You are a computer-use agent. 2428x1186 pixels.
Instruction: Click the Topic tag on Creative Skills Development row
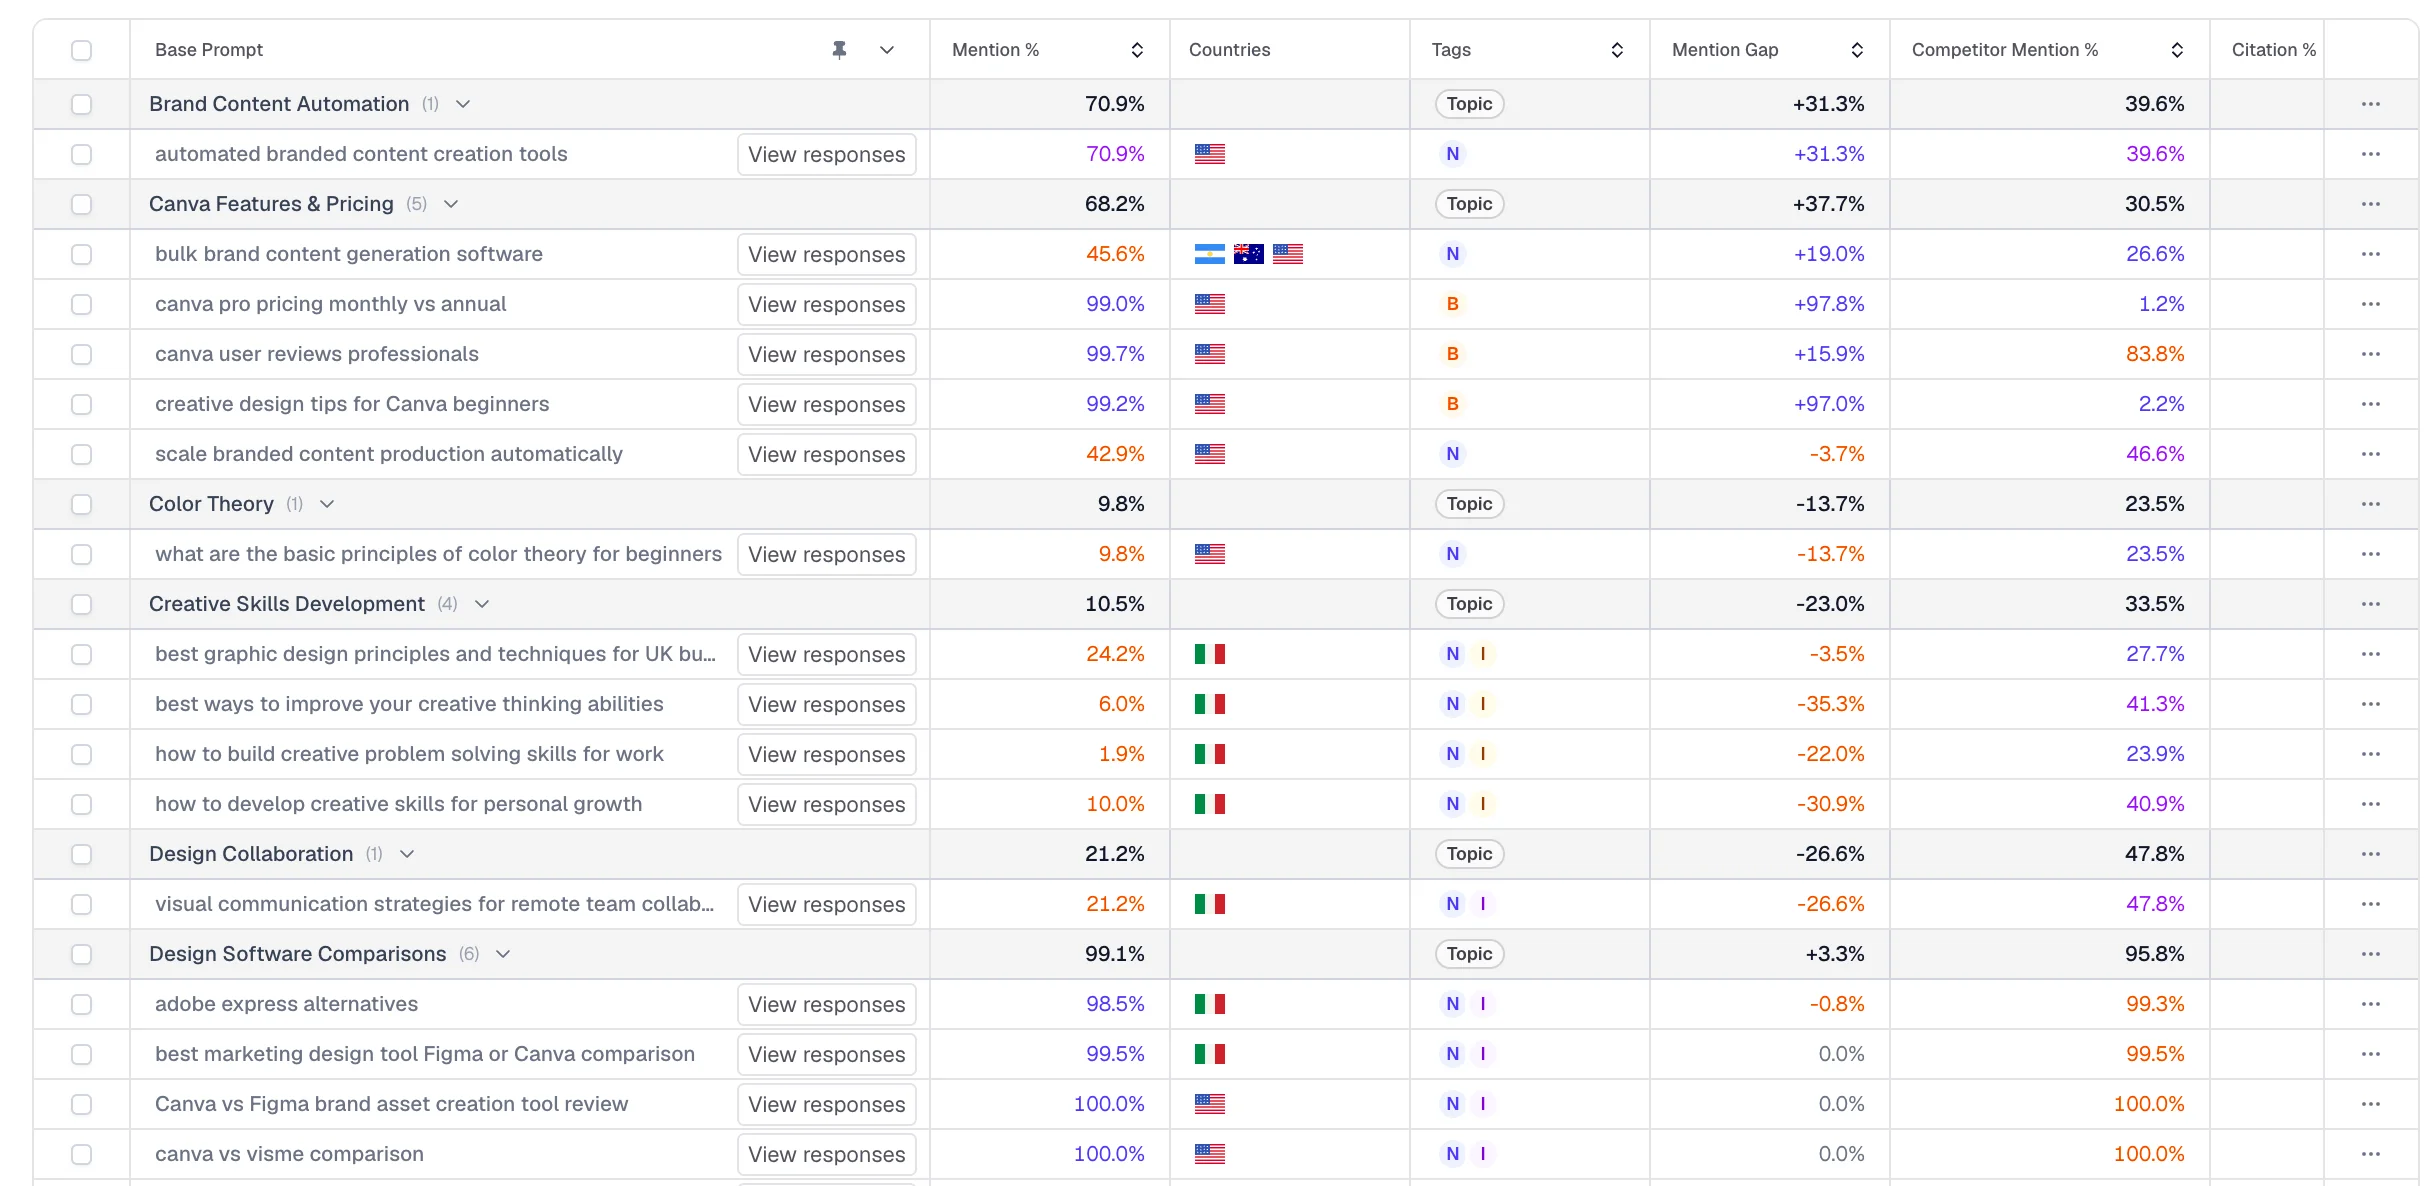coord(1469,604)
